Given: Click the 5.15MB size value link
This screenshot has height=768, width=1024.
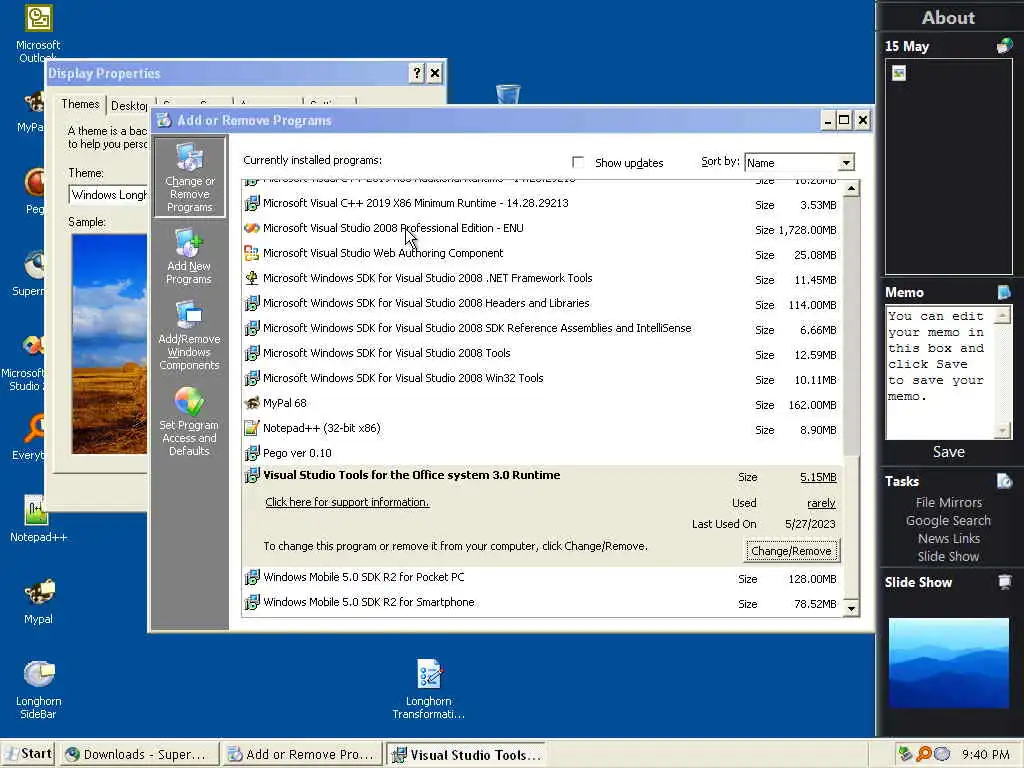Looking at the screenshot, I should (x=818, y=477).
